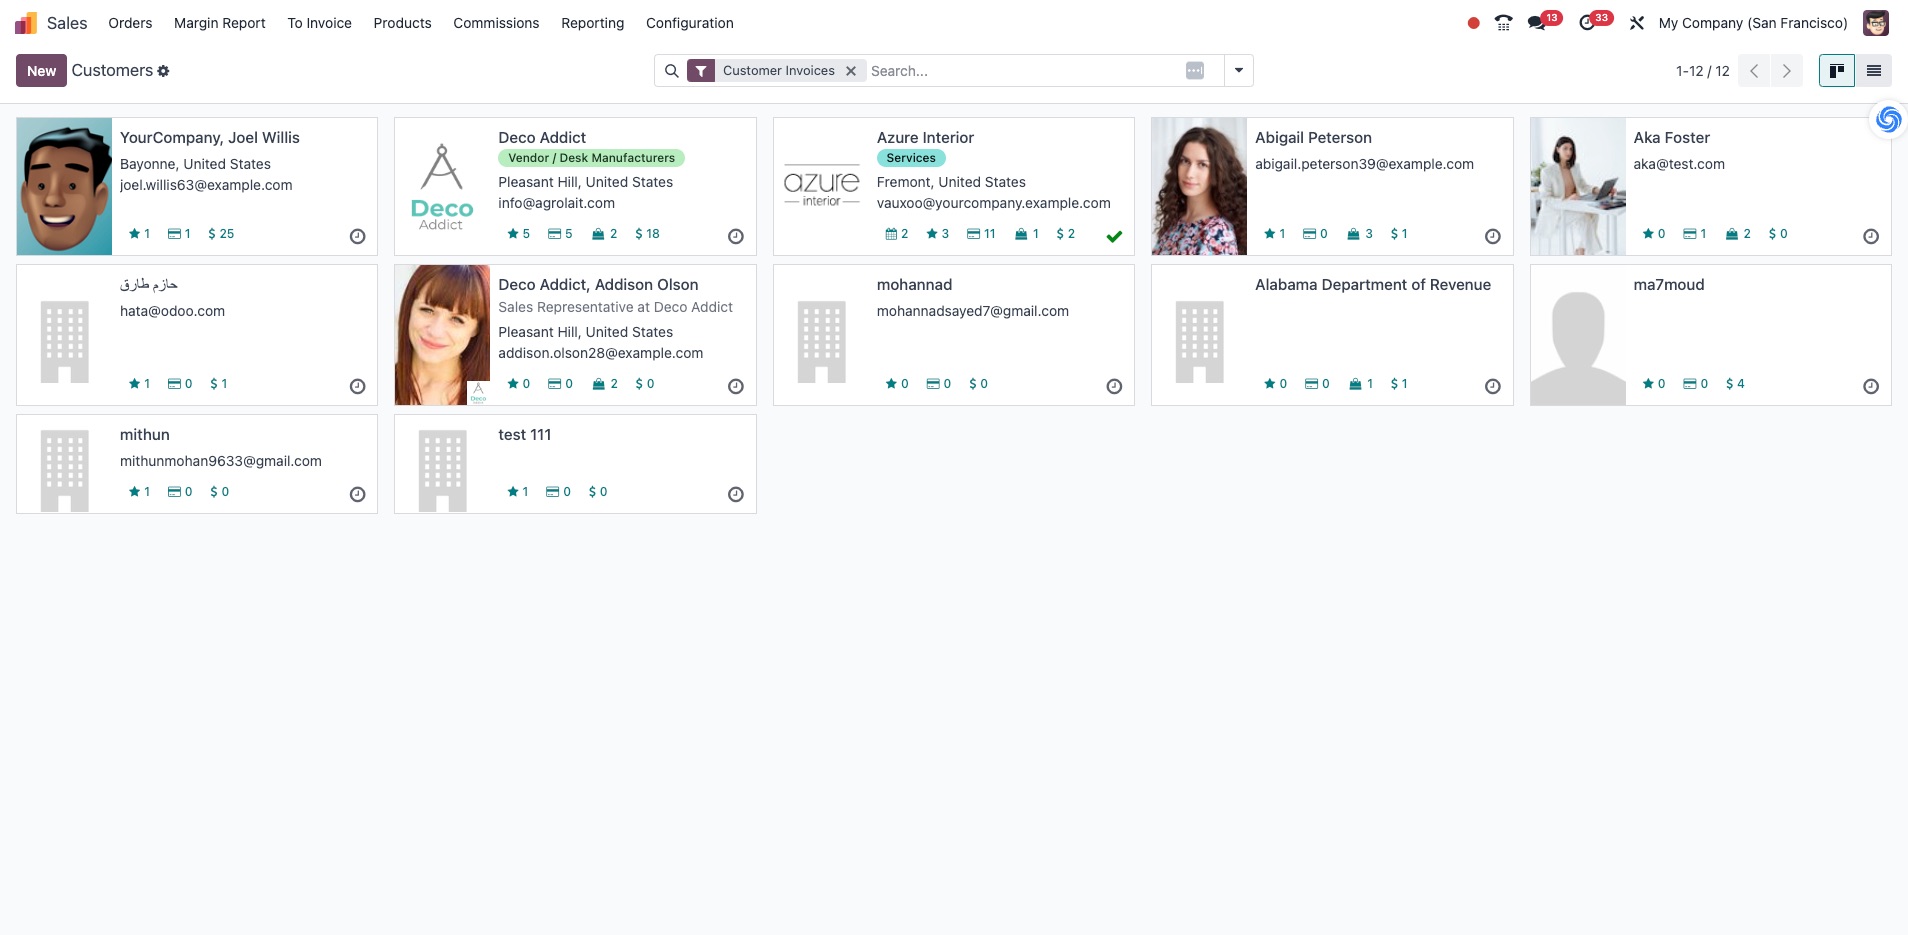Open activities clock with 33 badge
Image resolution: width=1908 pixels, height=935 pixels.
click(x=1595, y=21)
